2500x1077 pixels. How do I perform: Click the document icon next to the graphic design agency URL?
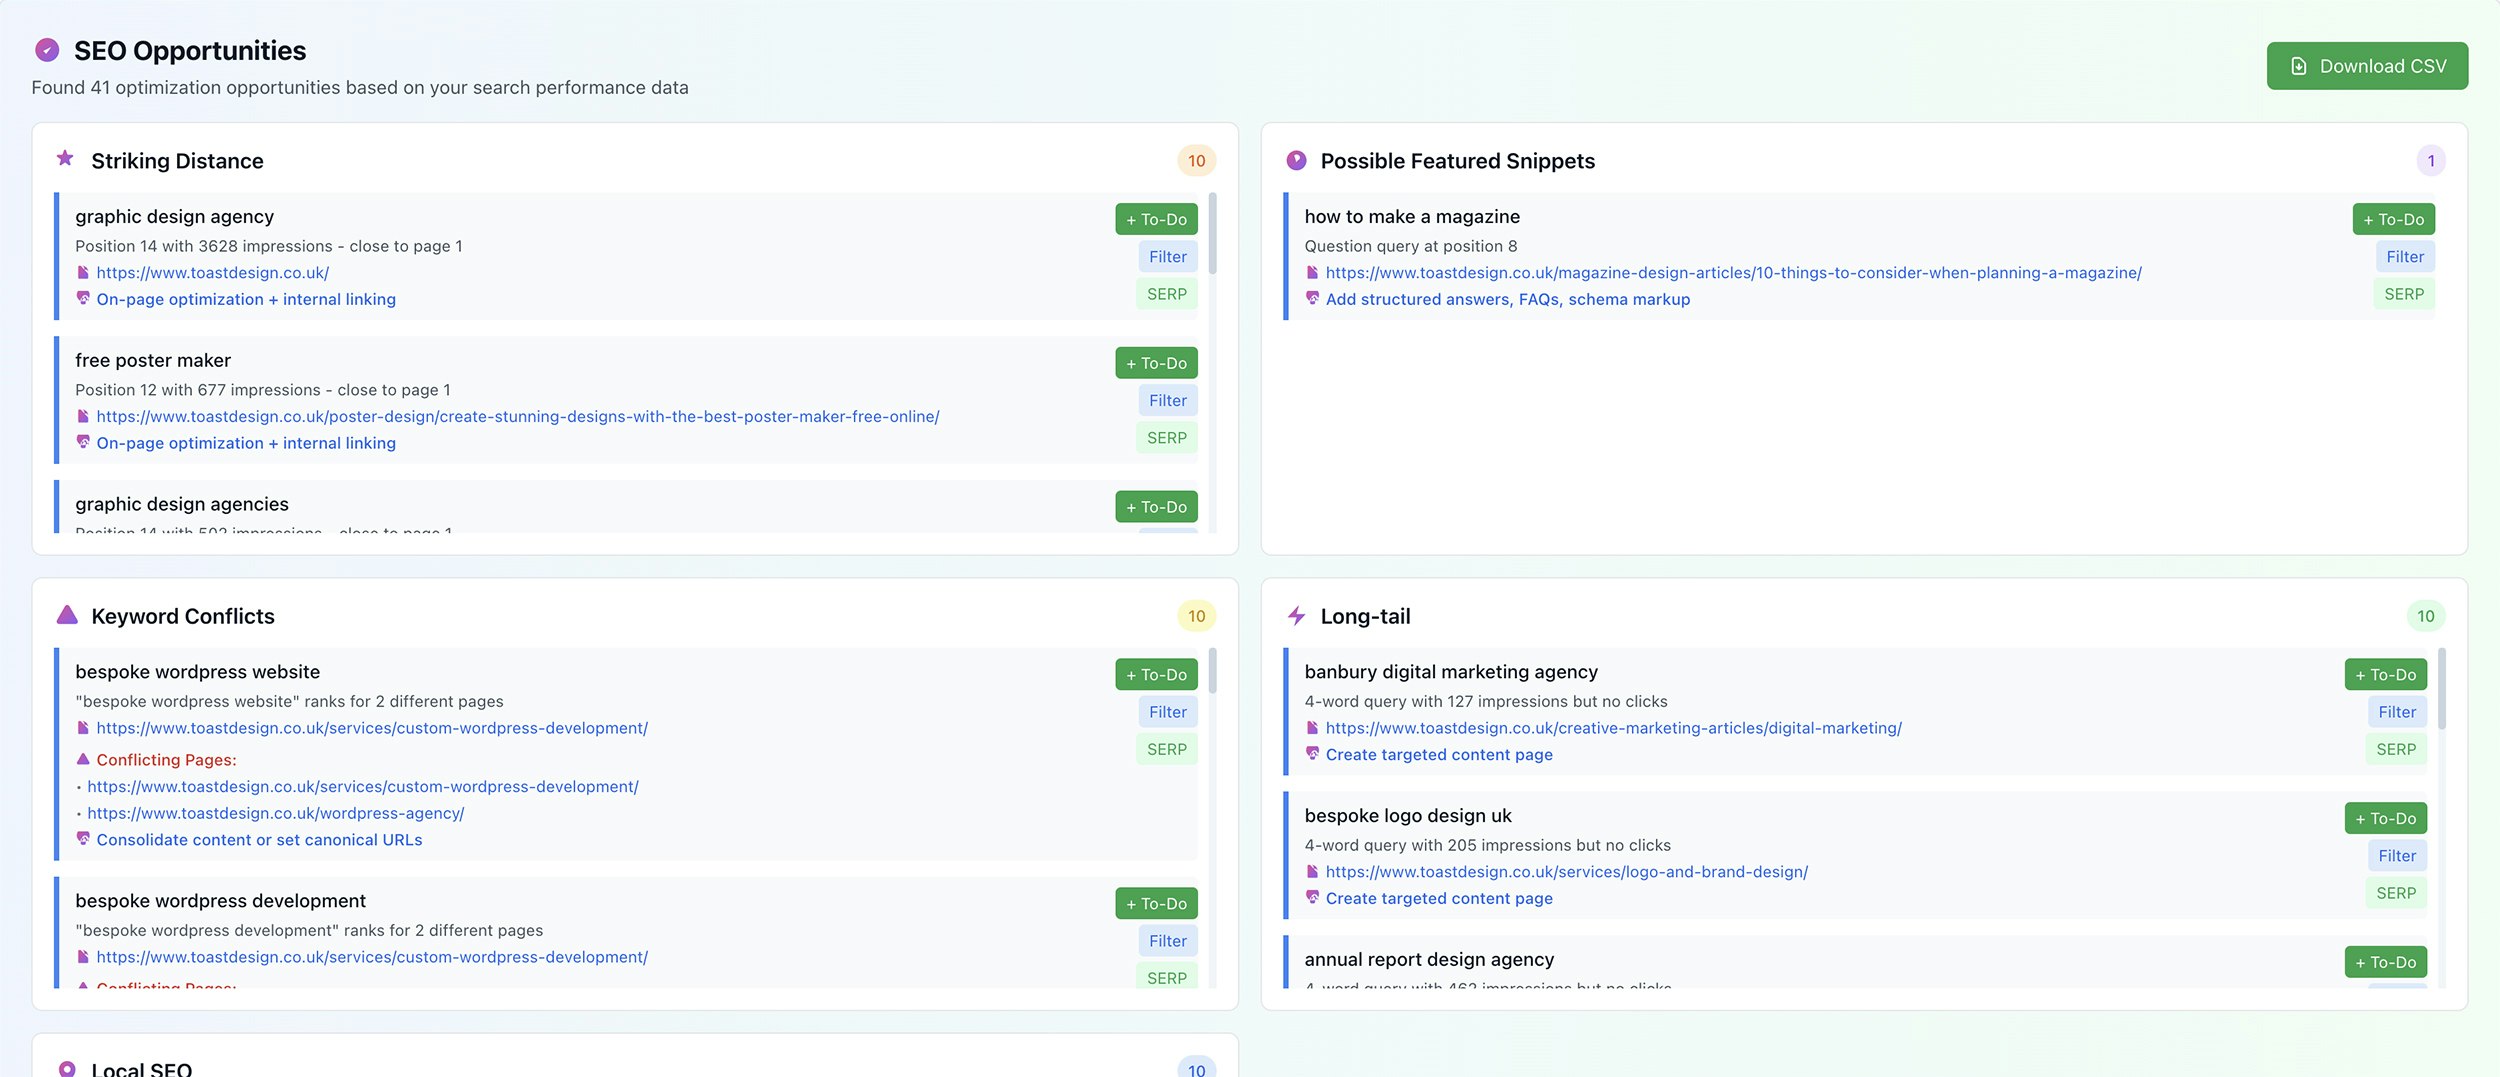83,272
